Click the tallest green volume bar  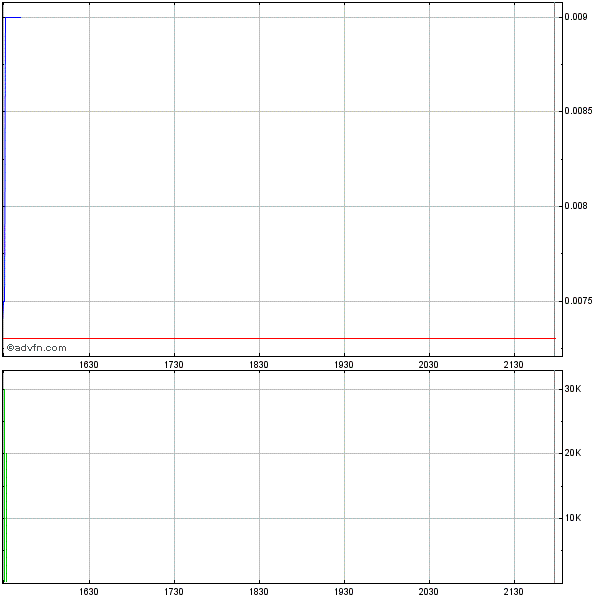(4, 485)
